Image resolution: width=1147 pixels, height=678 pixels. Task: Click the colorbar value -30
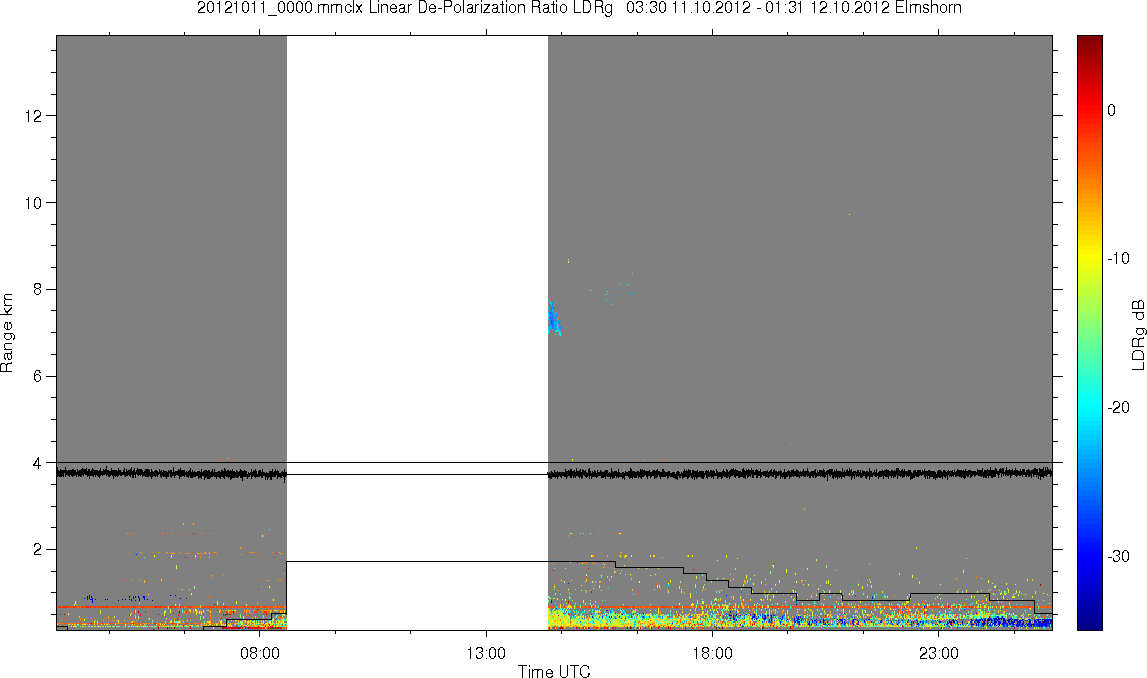pyautogui.click(x=1118, y=557)
